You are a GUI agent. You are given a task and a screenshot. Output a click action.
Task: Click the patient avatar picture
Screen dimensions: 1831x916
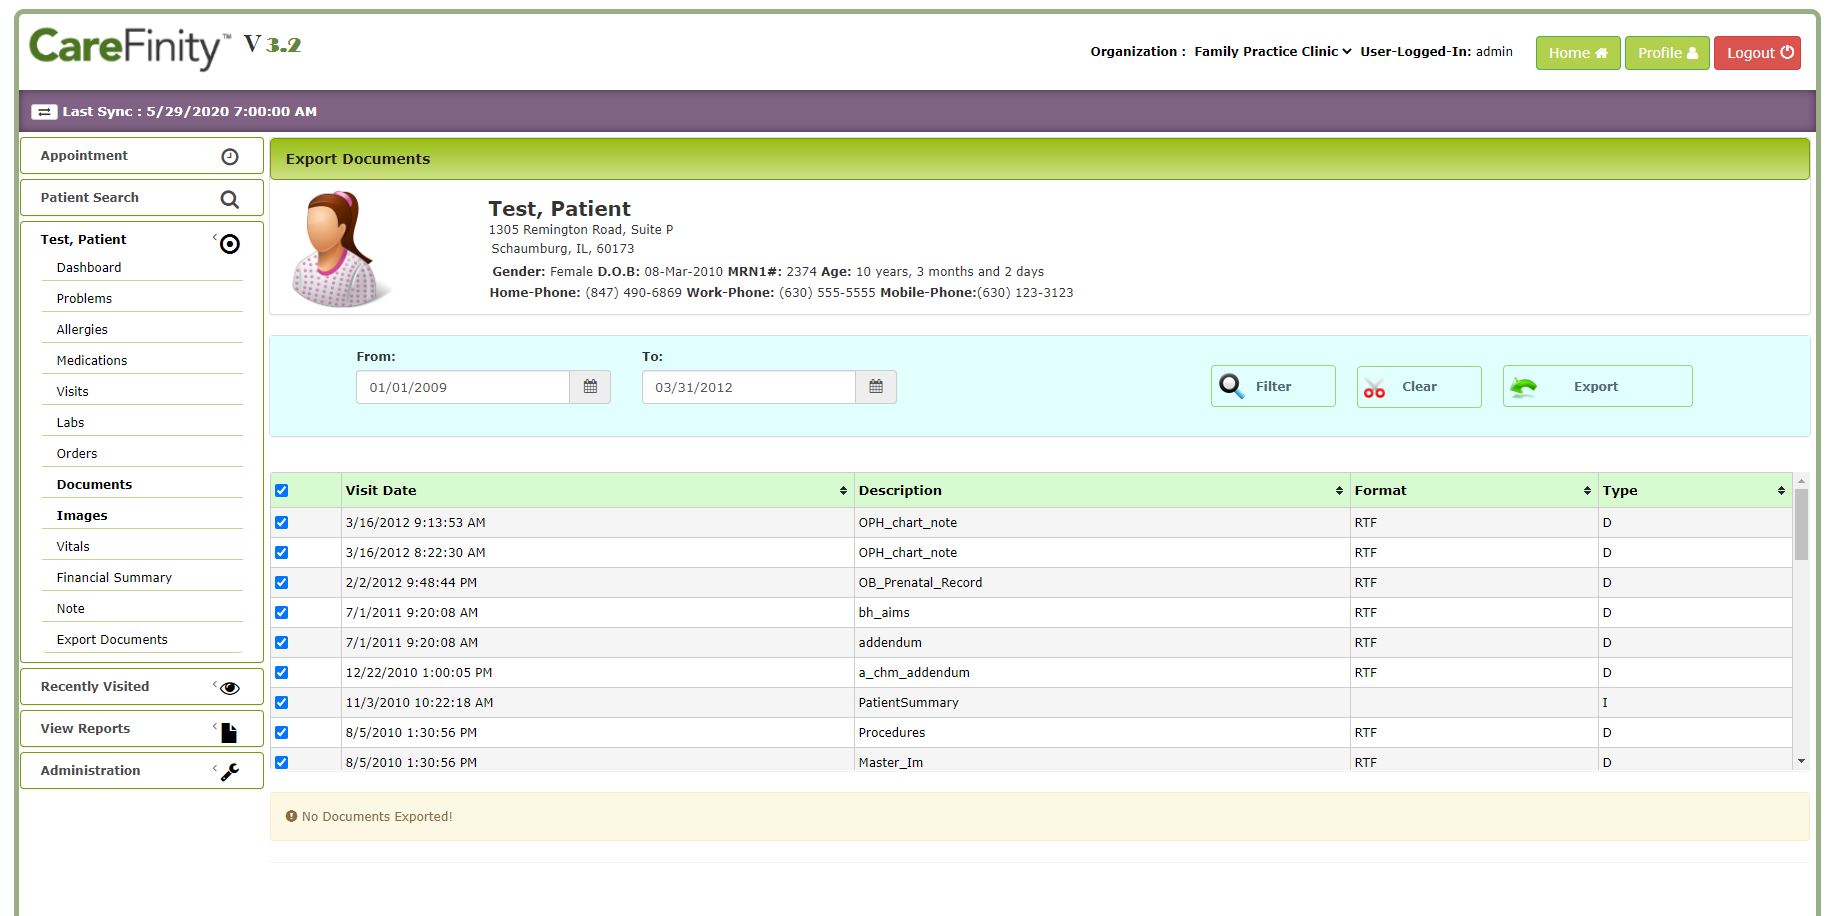[341, 249]
